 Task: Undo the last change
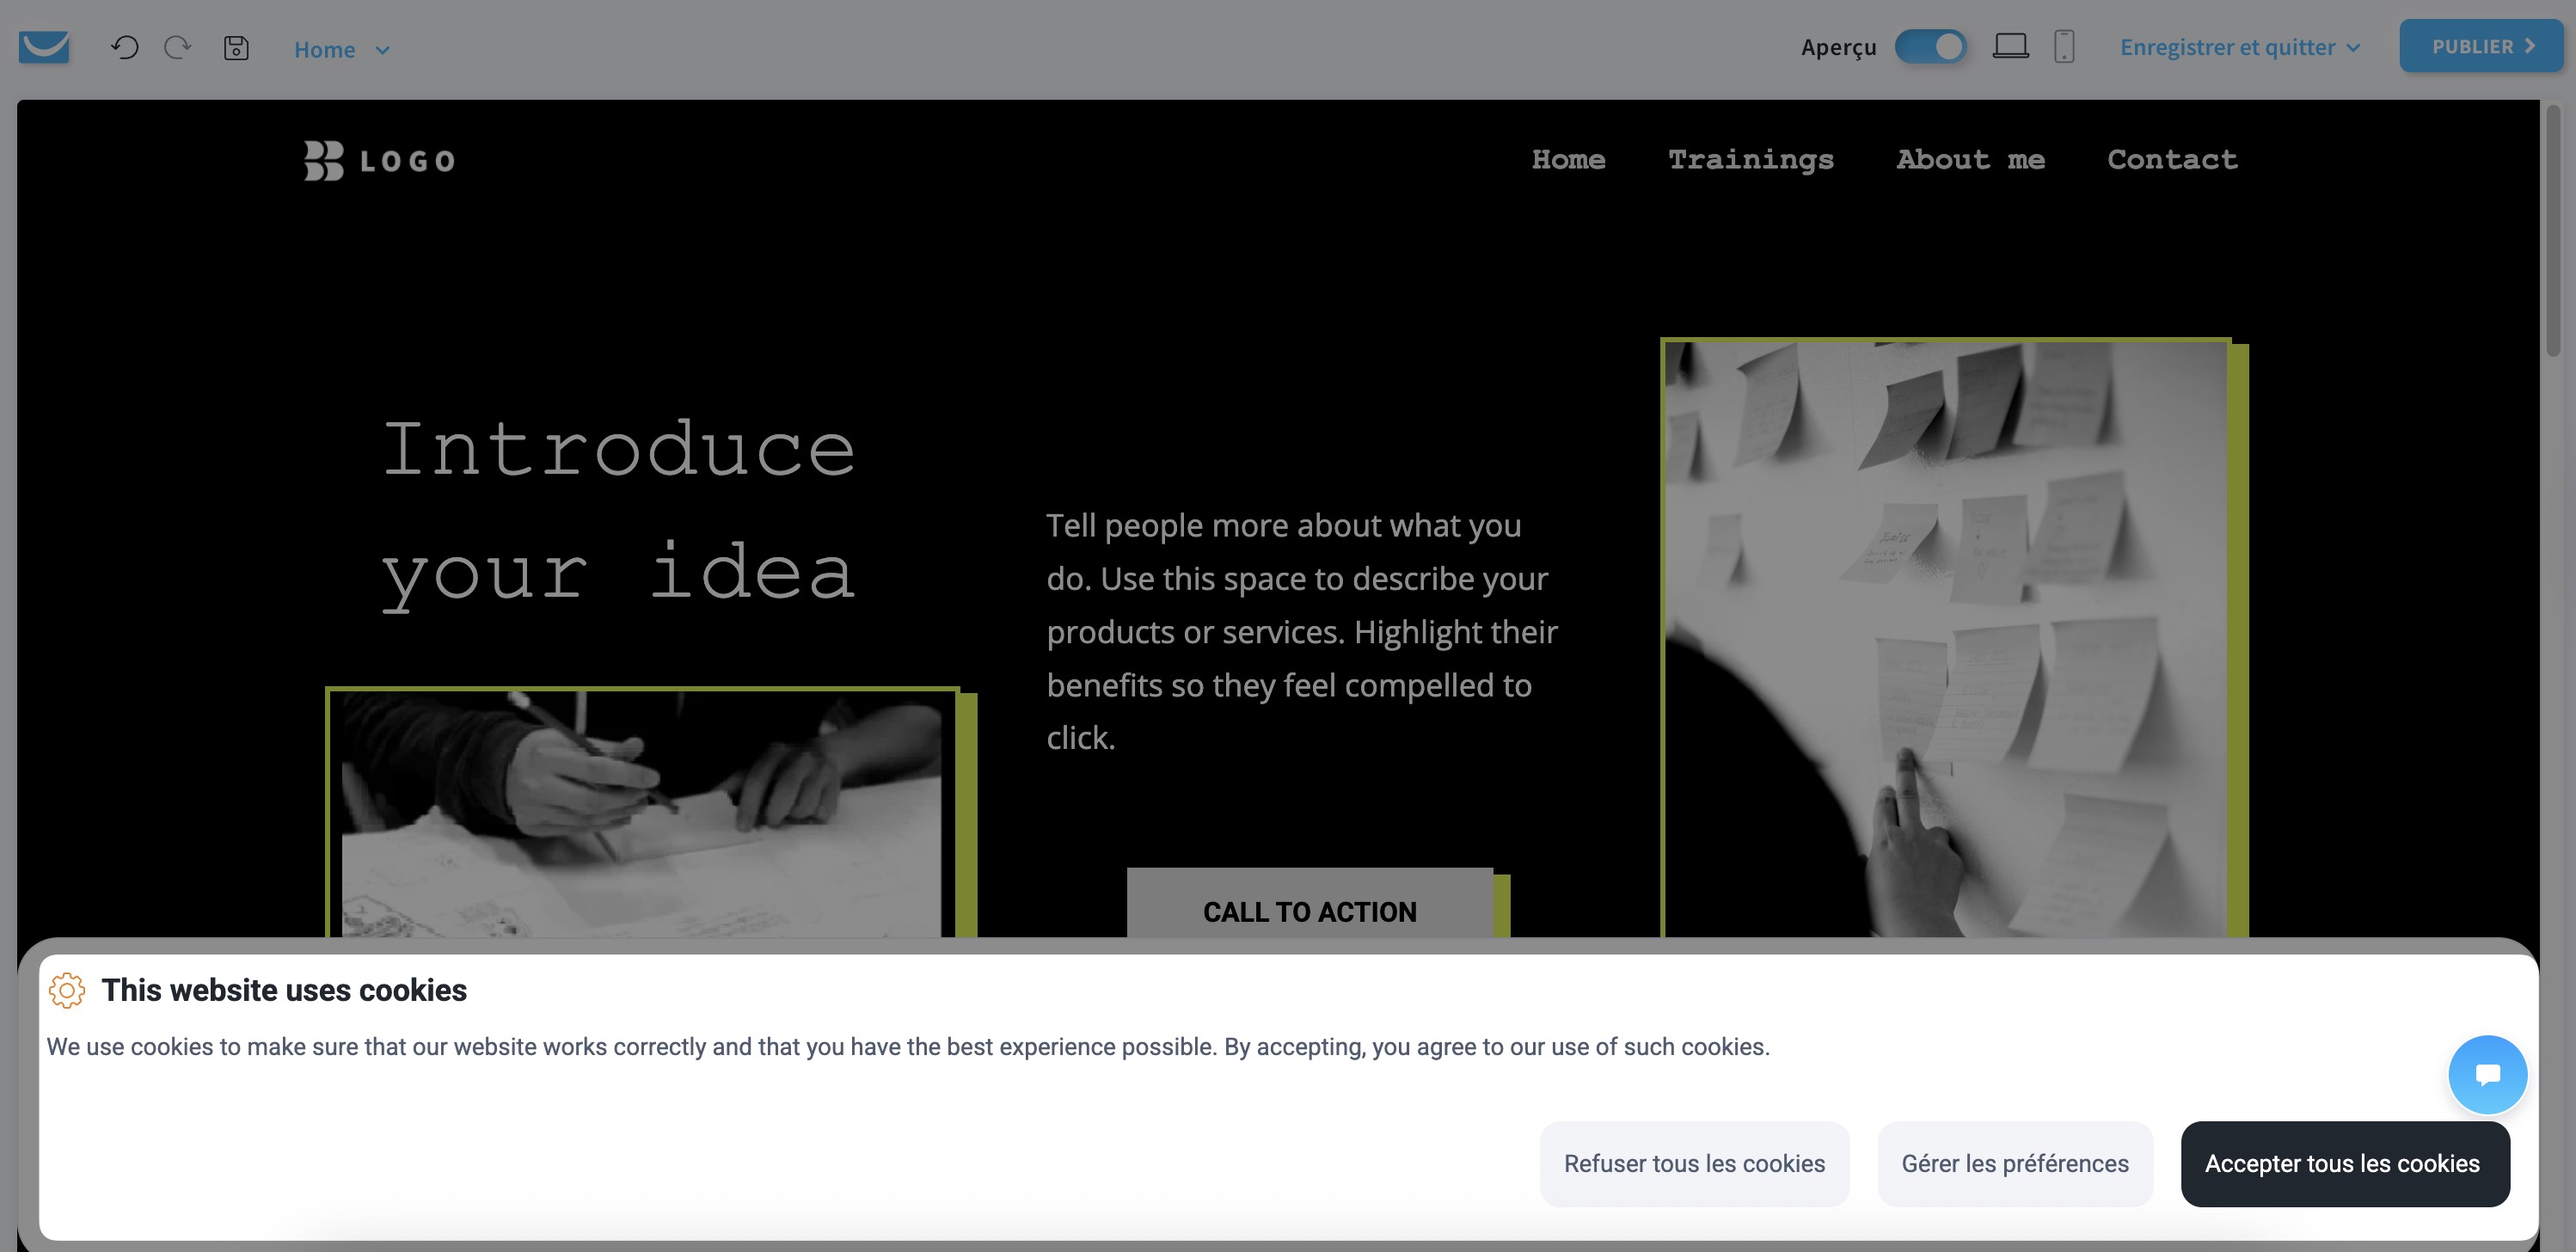[124, 47]
